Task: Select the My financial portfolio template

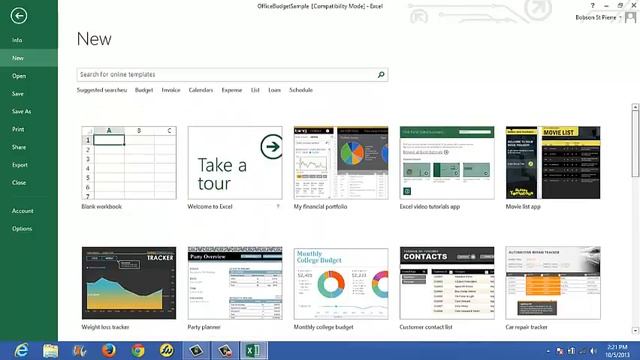Action: click(x=341, y=163)
